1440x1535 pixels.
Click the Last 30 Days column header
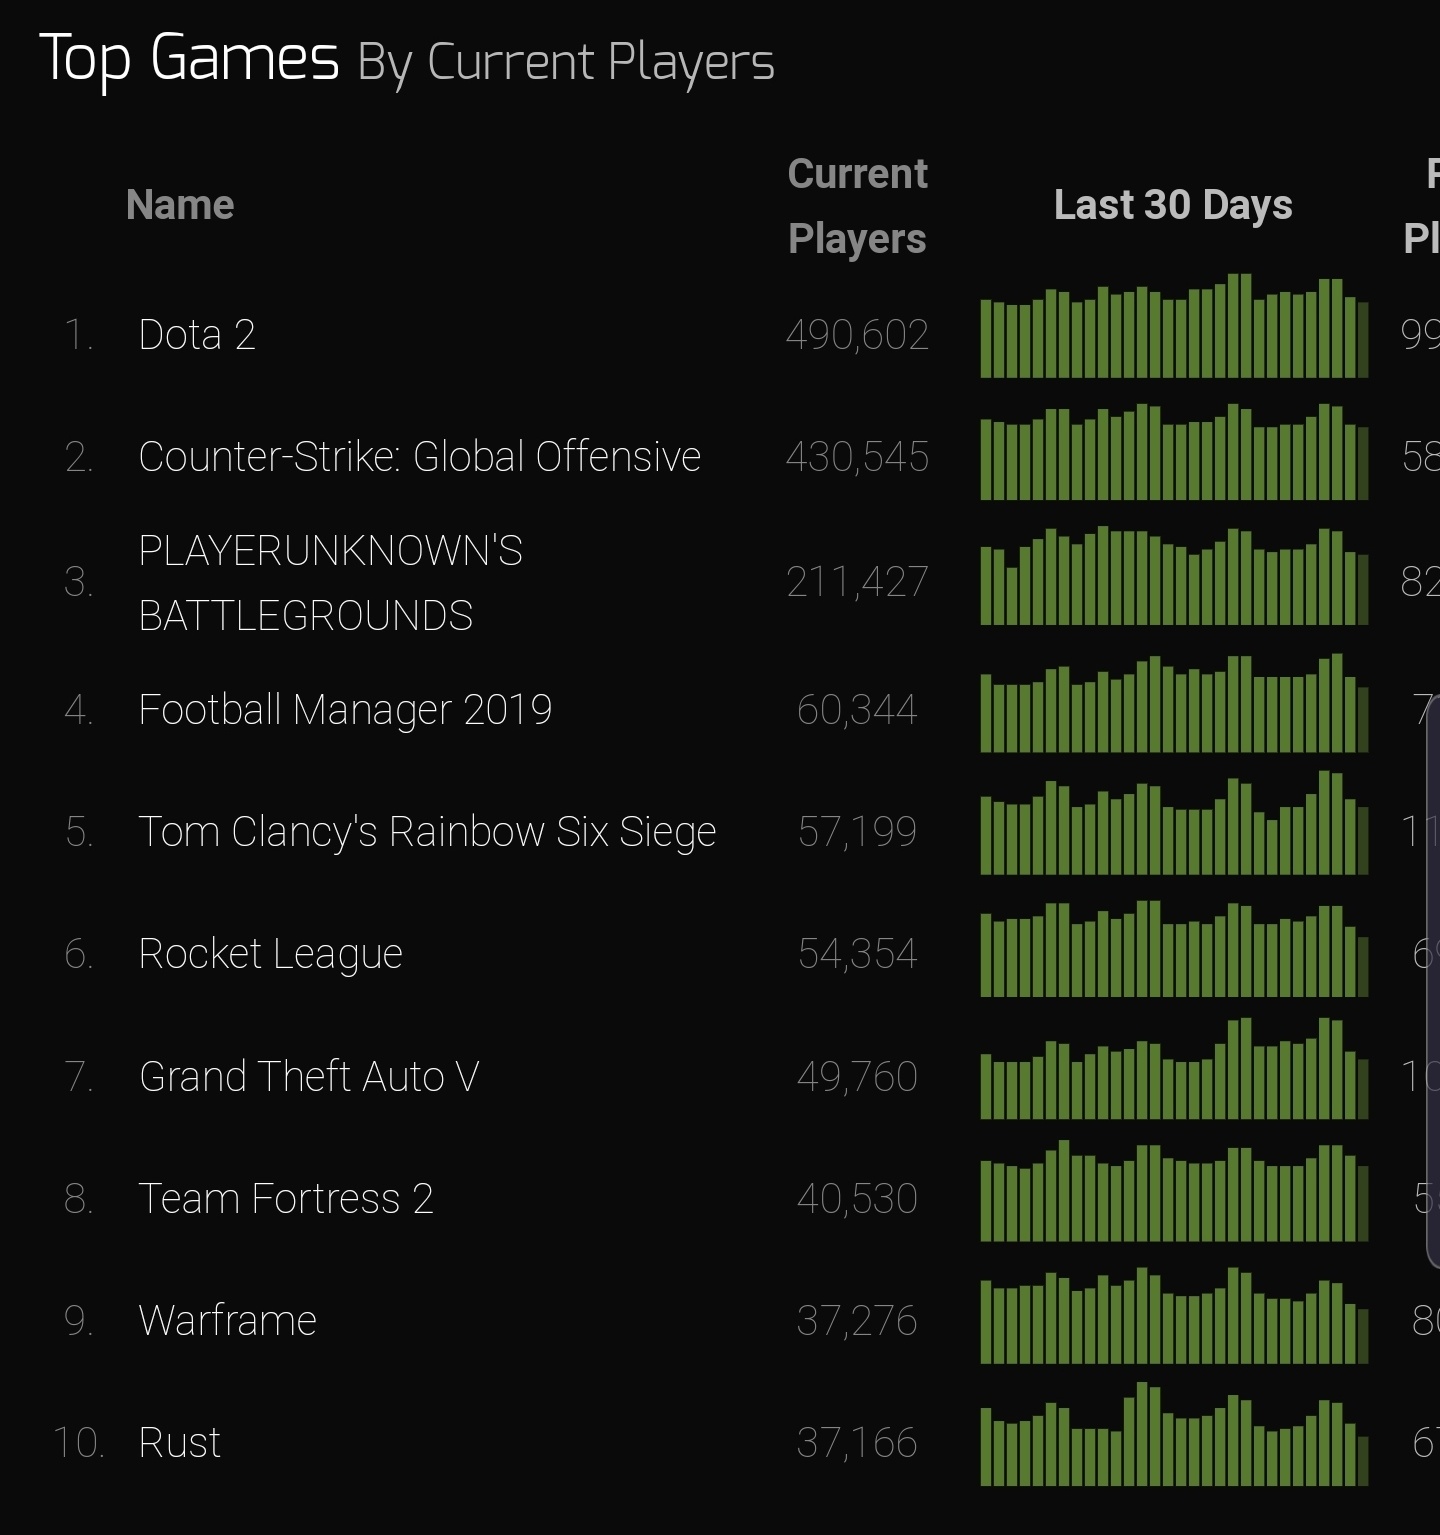coord(1173,205)
